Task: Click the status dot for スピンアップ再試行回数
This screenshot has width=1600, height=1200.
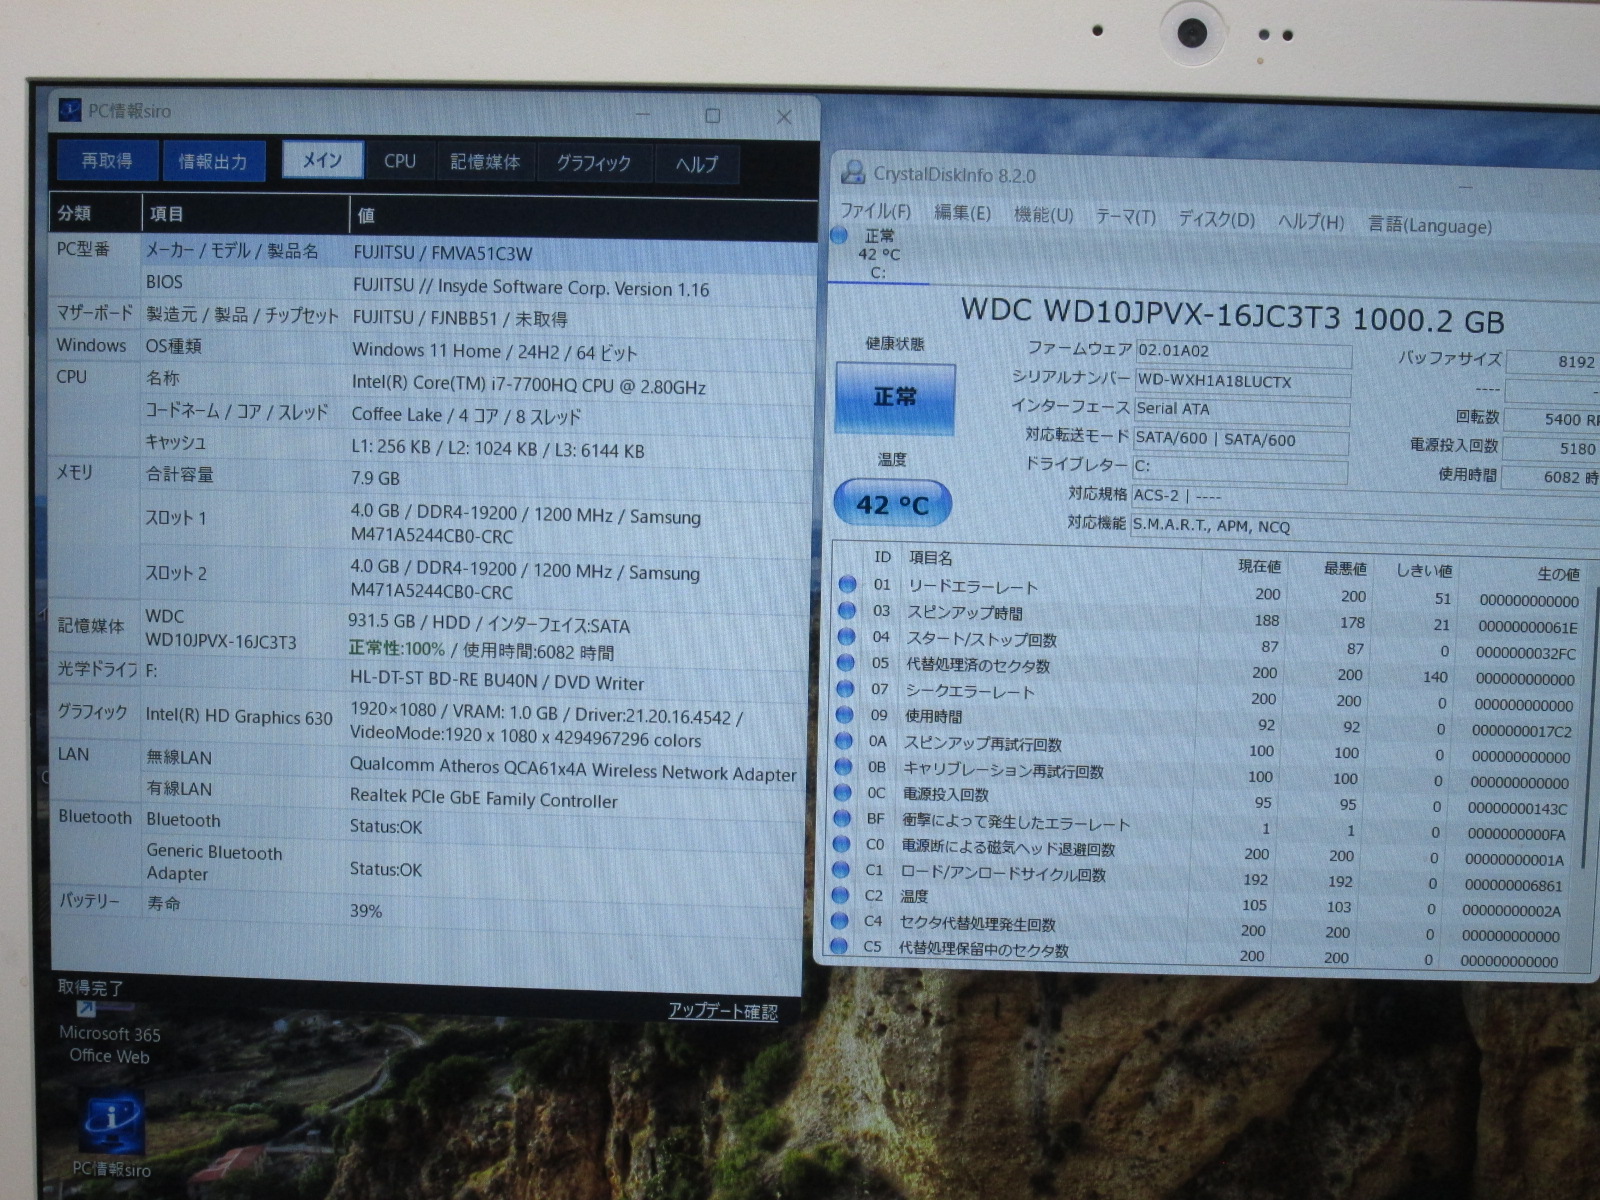Action: 845,741
